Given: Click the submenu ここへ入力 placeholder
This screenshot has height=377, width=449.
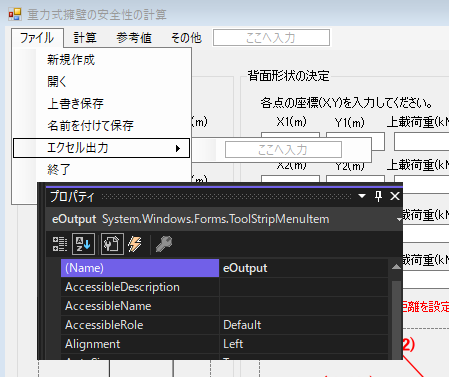Looking at the screenshot, I should (283, 150).
